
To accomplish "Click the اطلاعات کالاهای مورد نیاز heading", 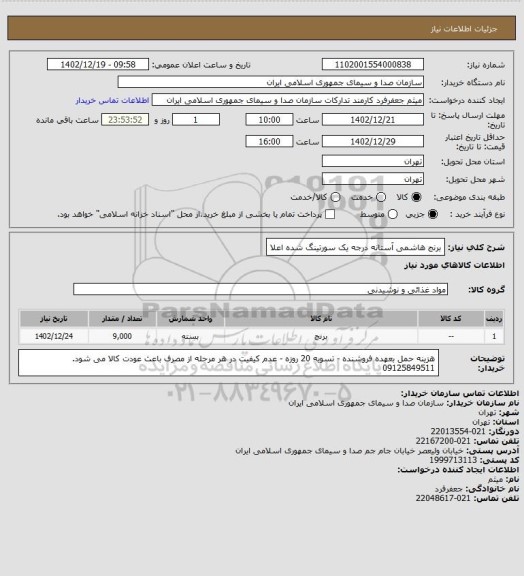I will pos(455,265).
